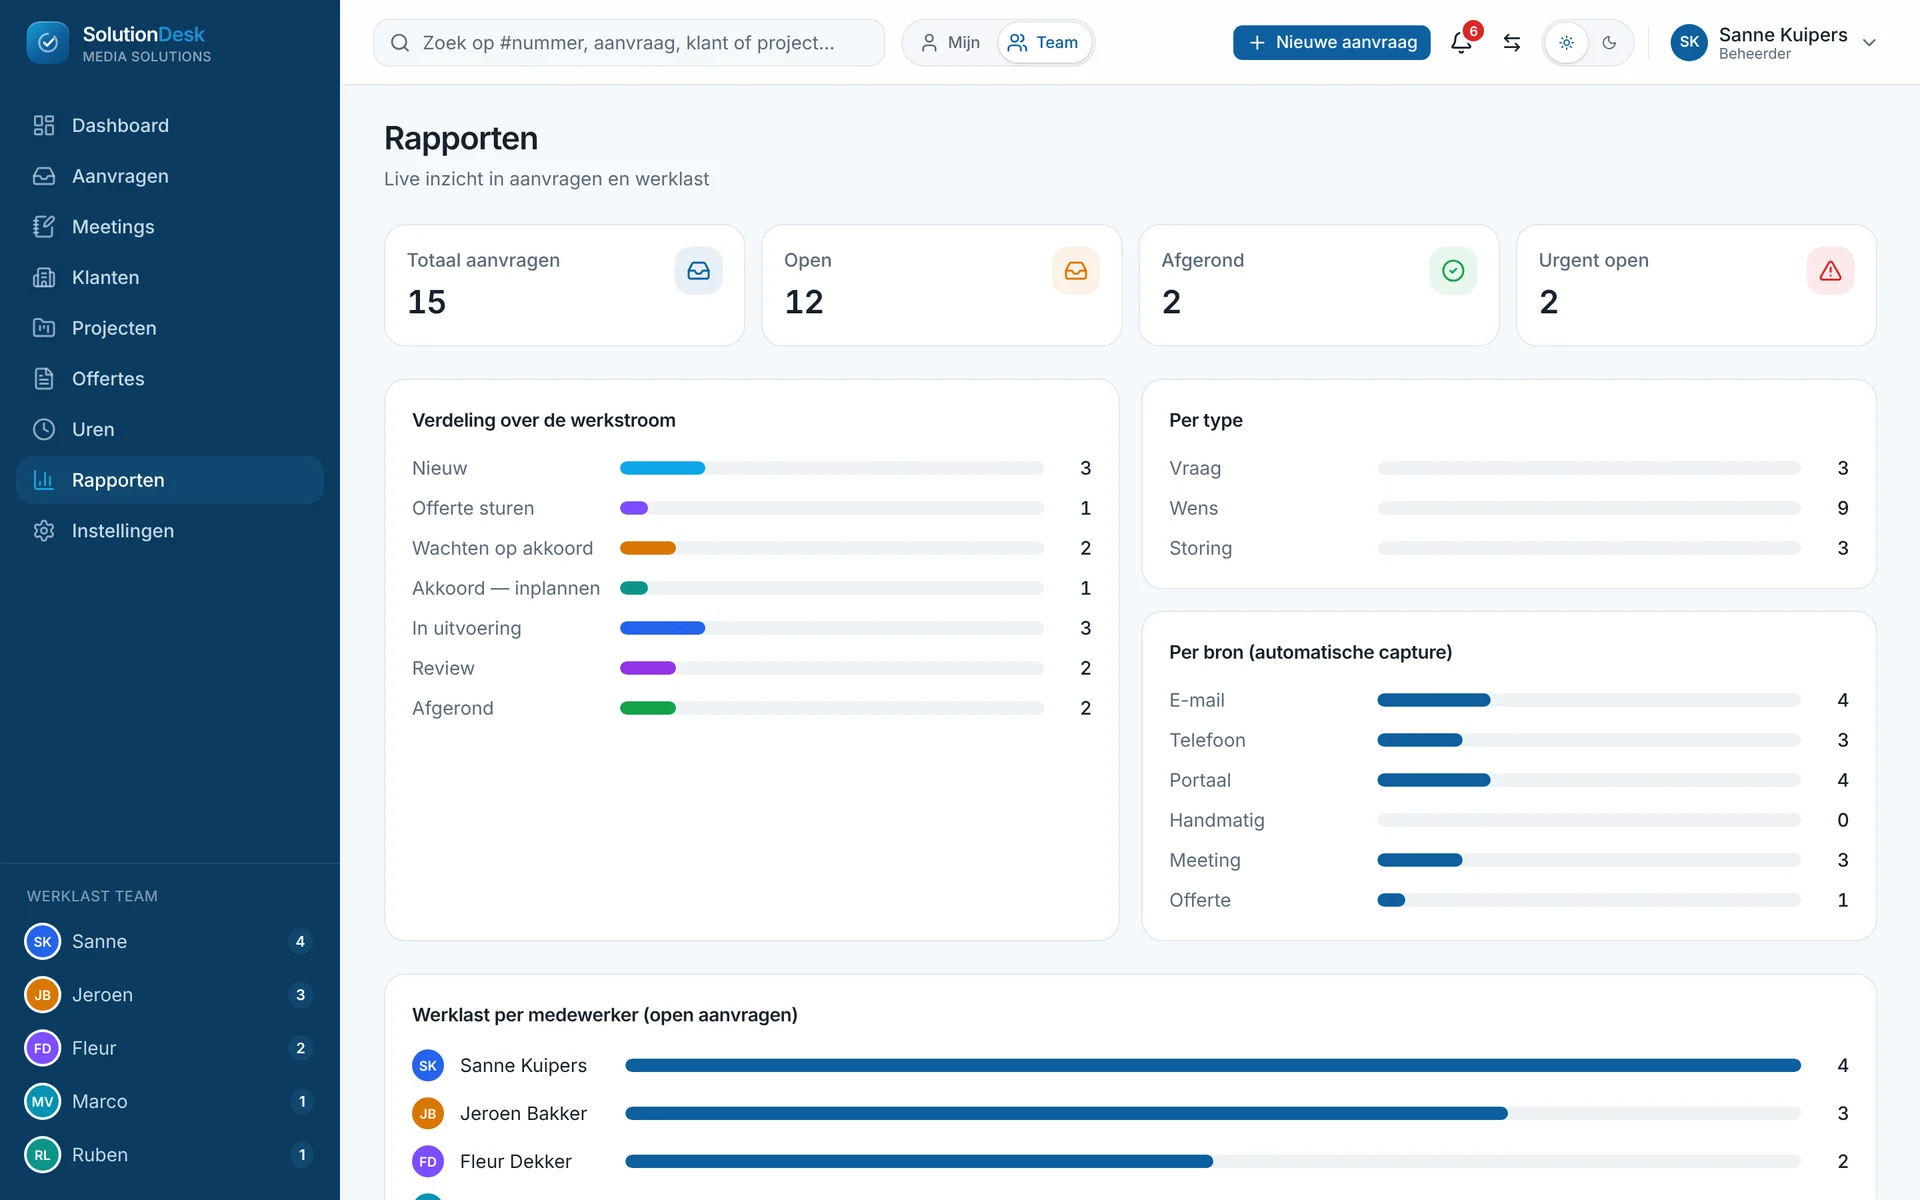This screenshot has width=1920, height=1200.
Task: Click the Totaal aanvragen inbox icon
Action: 698,271
